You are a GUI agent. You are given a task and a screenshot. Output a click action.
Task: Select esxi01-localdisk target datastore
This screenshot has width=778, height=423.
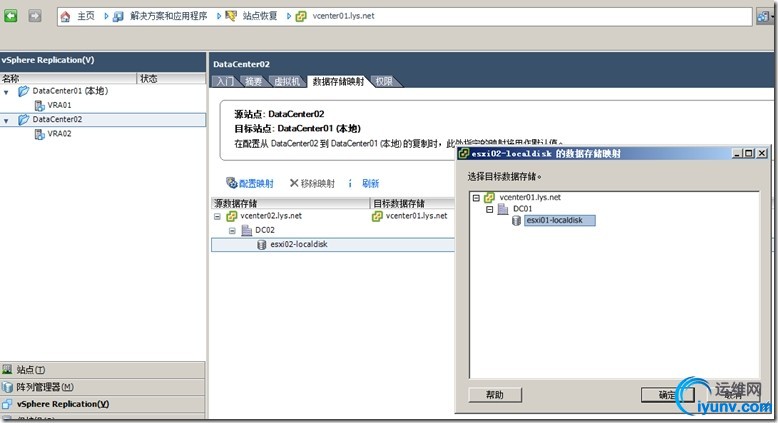[559, 220]
